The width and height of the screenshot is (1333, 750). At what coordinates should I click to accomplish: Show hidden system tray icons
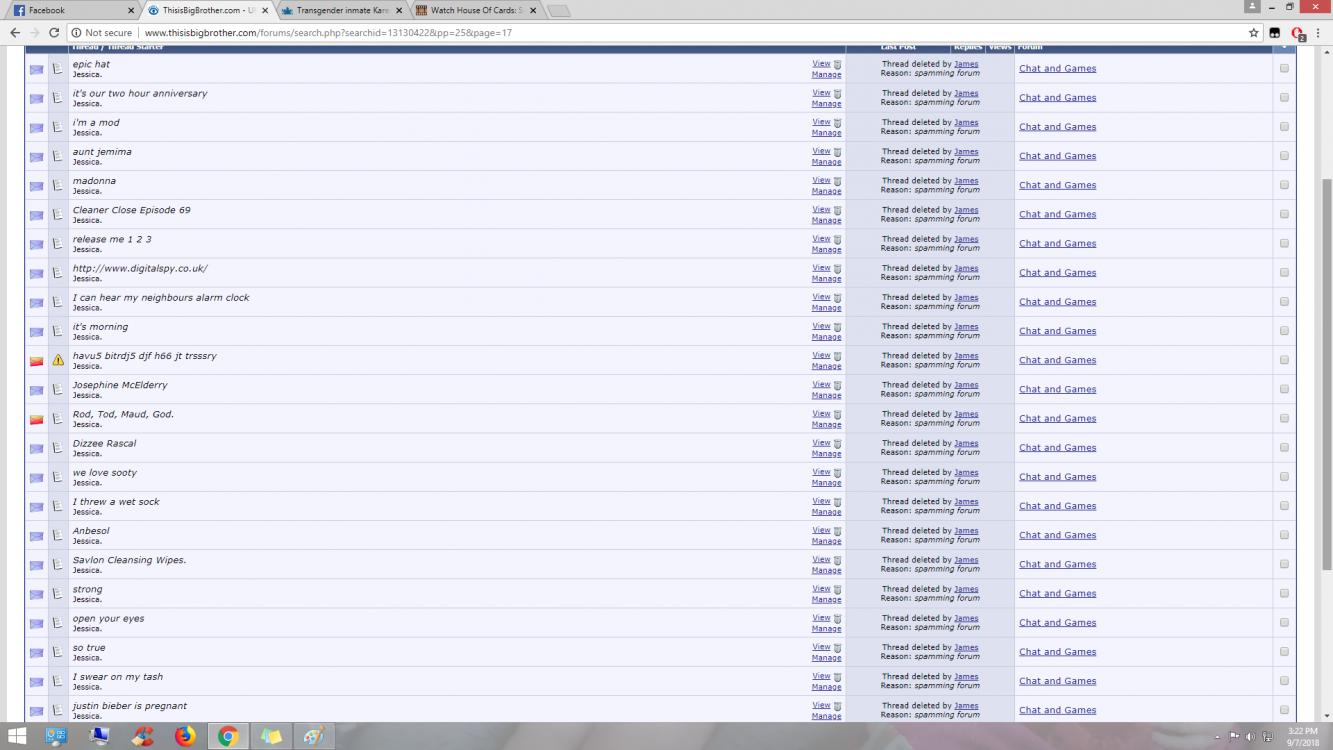point(1219,737)
